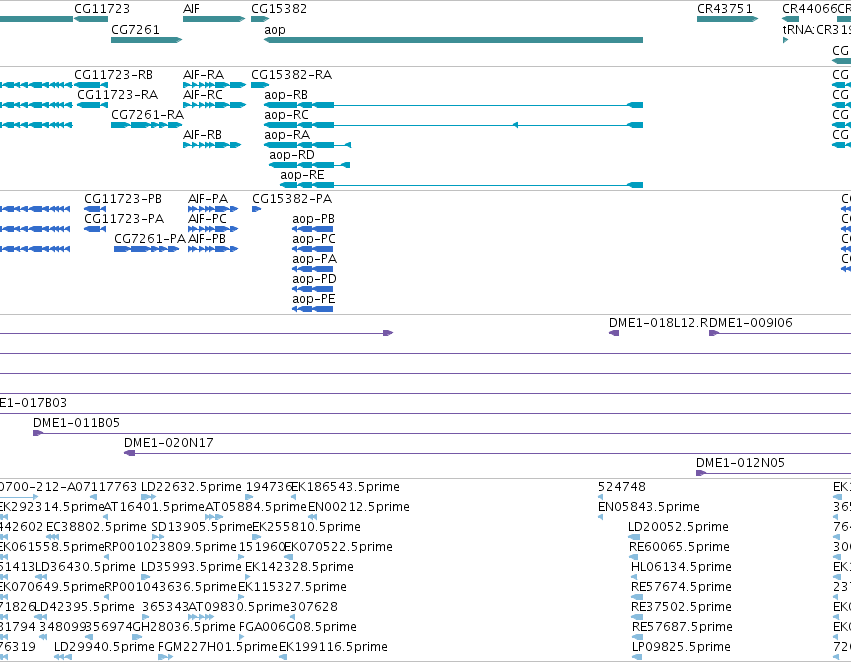The width and height of the screenshot is (851, 662).
Task: Select the AIF gene in top track
Action: [214, 19]
